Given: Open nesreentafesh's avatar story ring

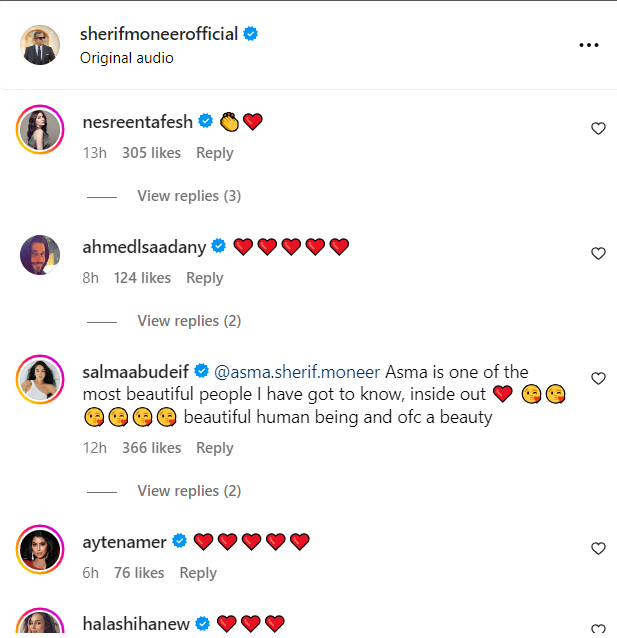Looking at the screenshot, I should click(x=40, y=130).
